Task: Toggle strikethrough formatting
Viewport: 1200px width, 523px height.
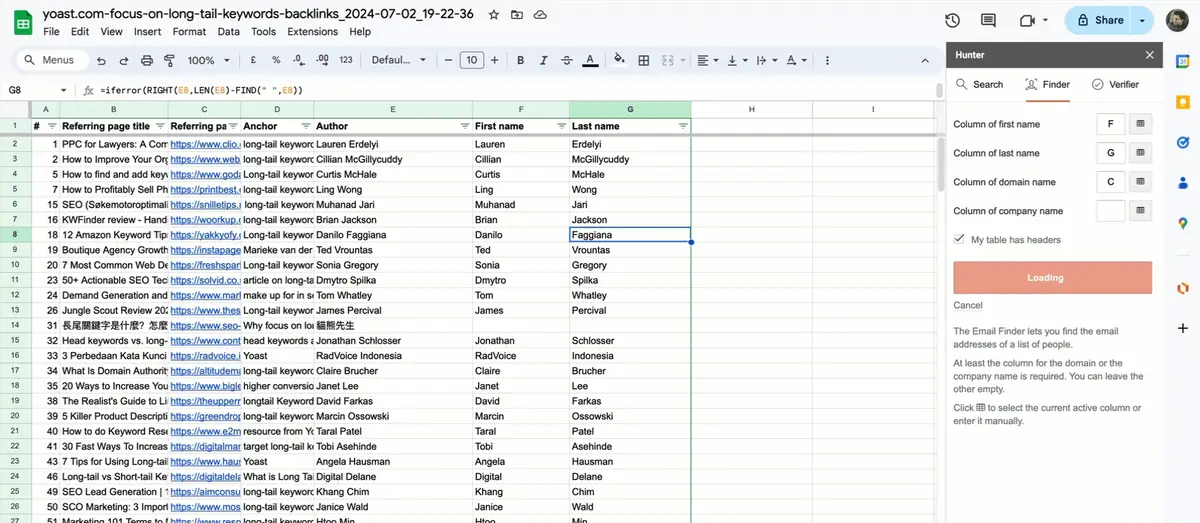Action: [568, 60]
